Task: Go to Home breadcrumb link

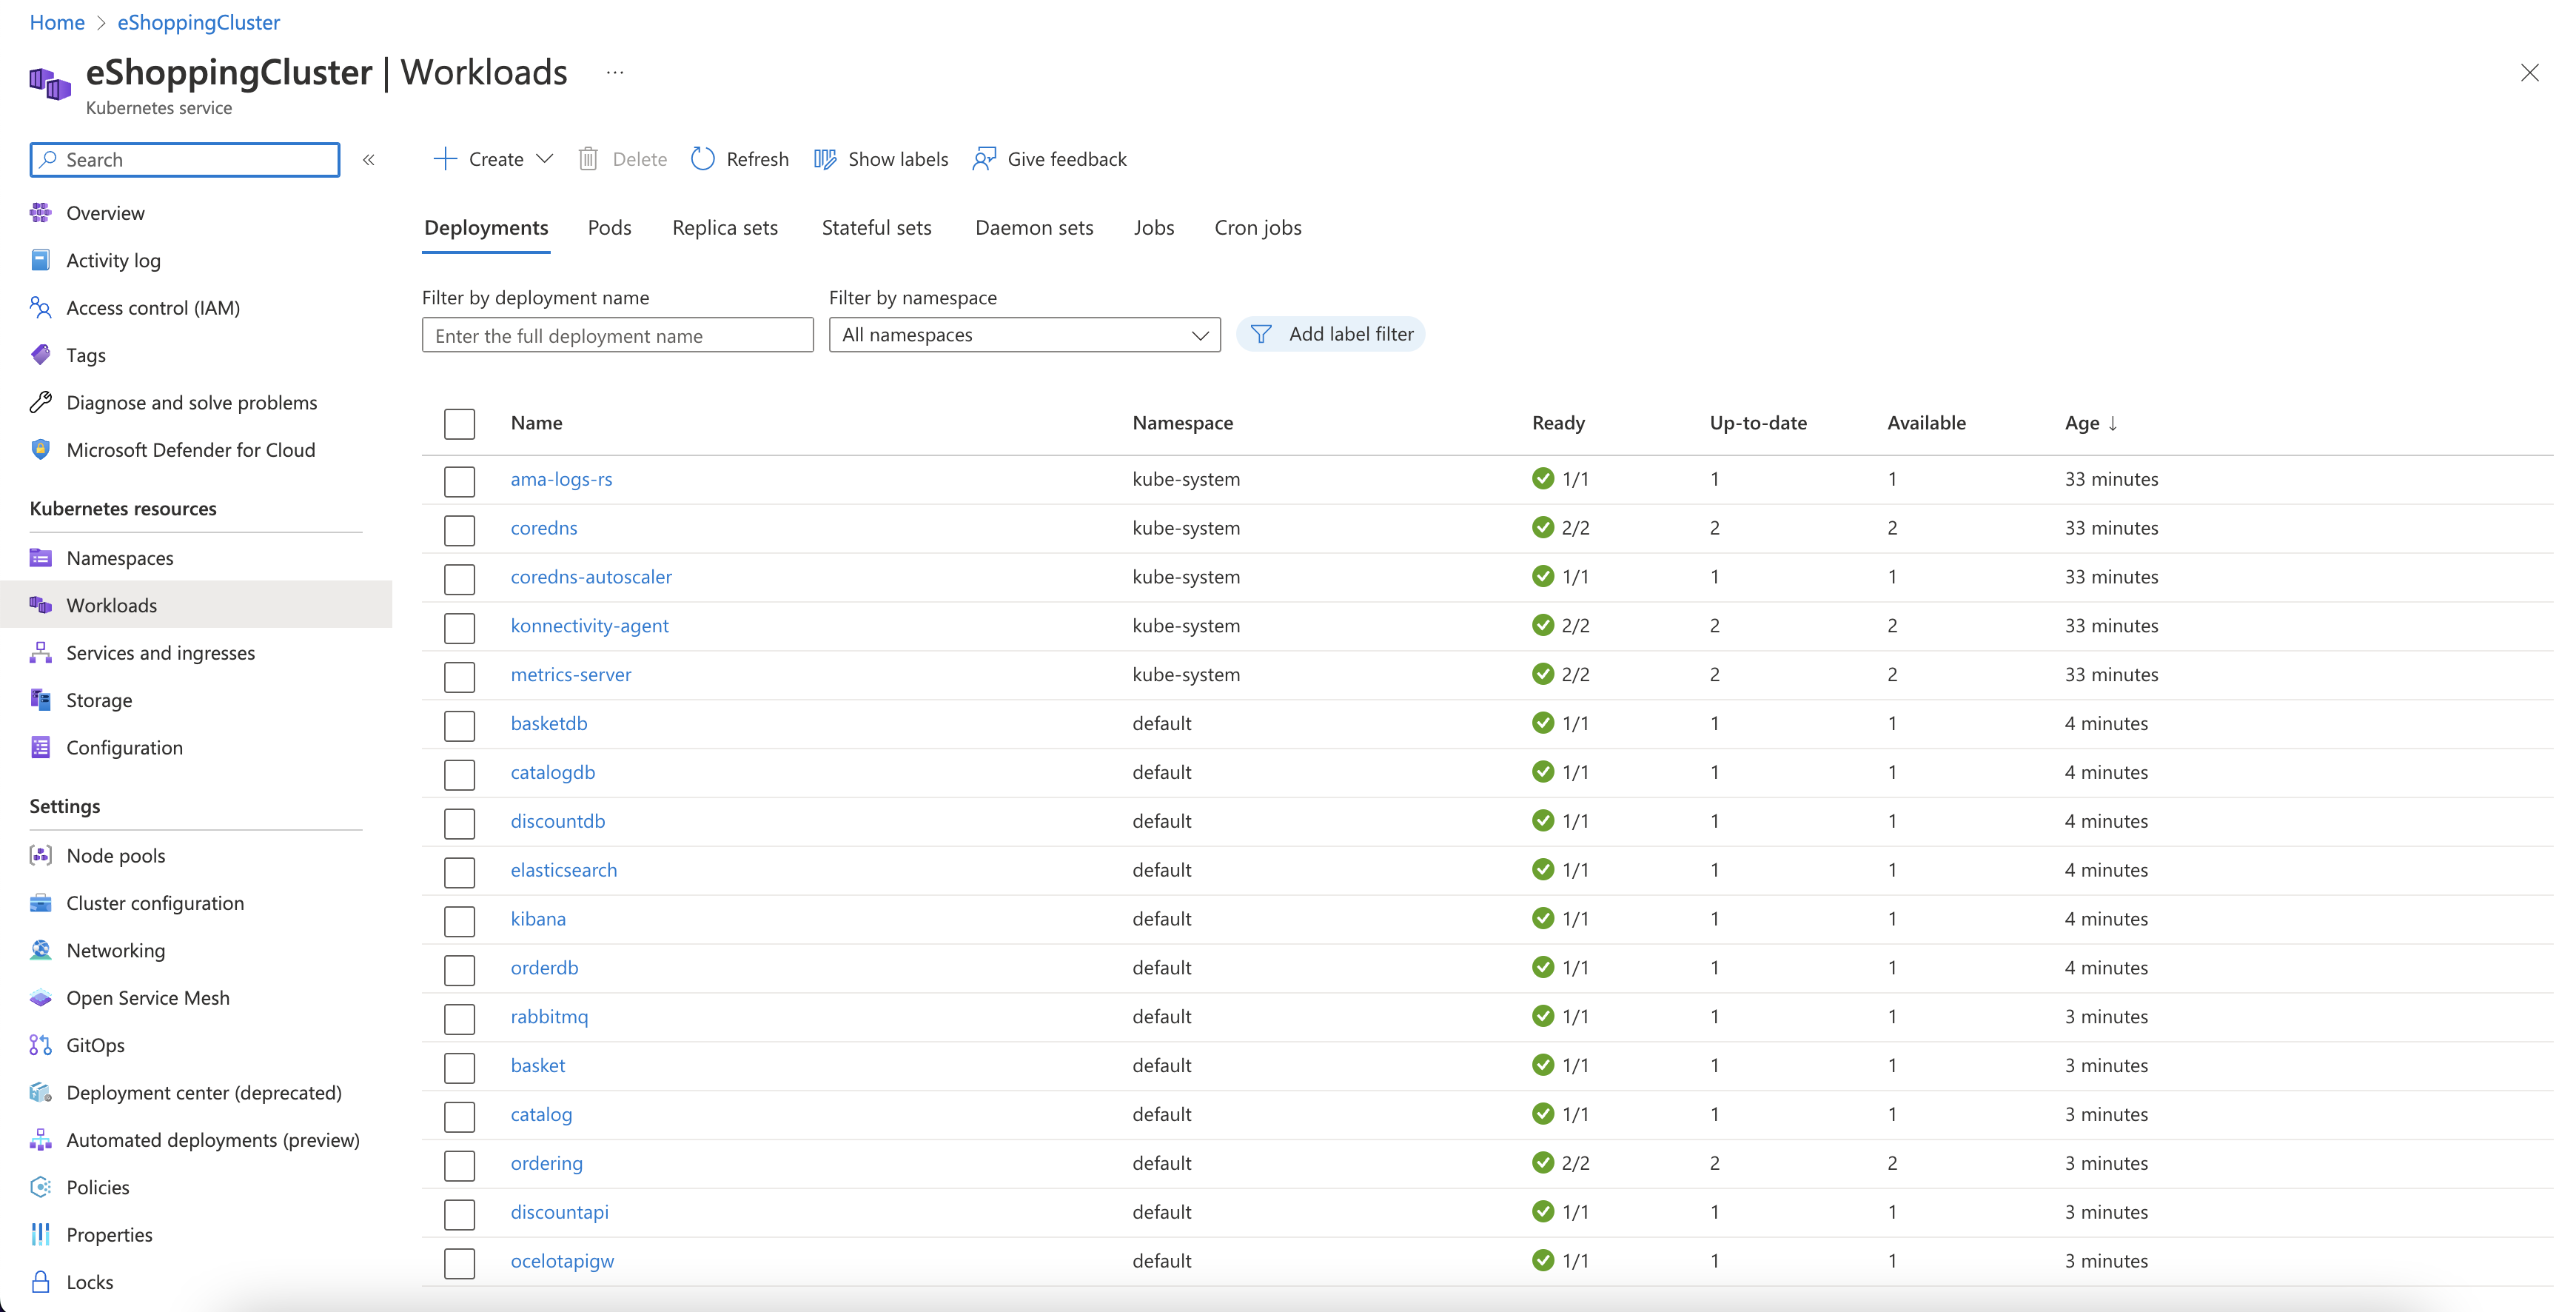Action: coord(57,22)
